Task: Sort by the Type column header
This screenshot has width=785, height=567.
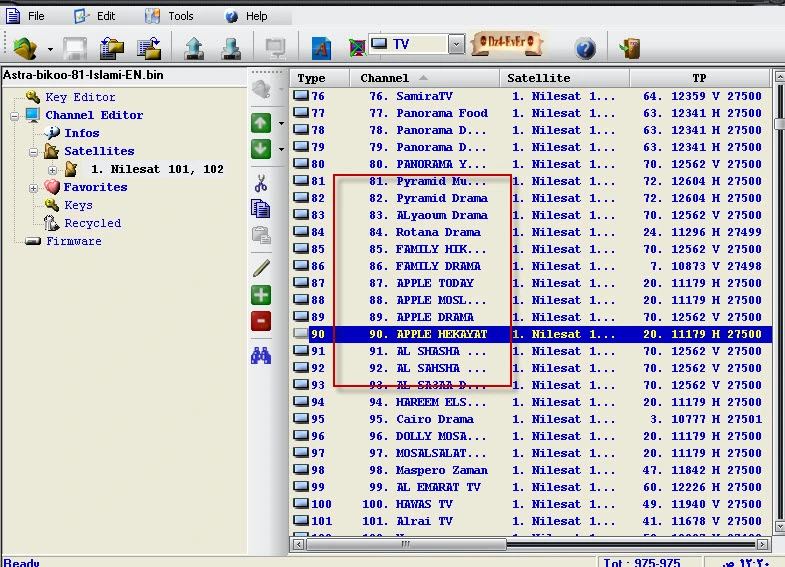Action: click(x=319, y=79)
